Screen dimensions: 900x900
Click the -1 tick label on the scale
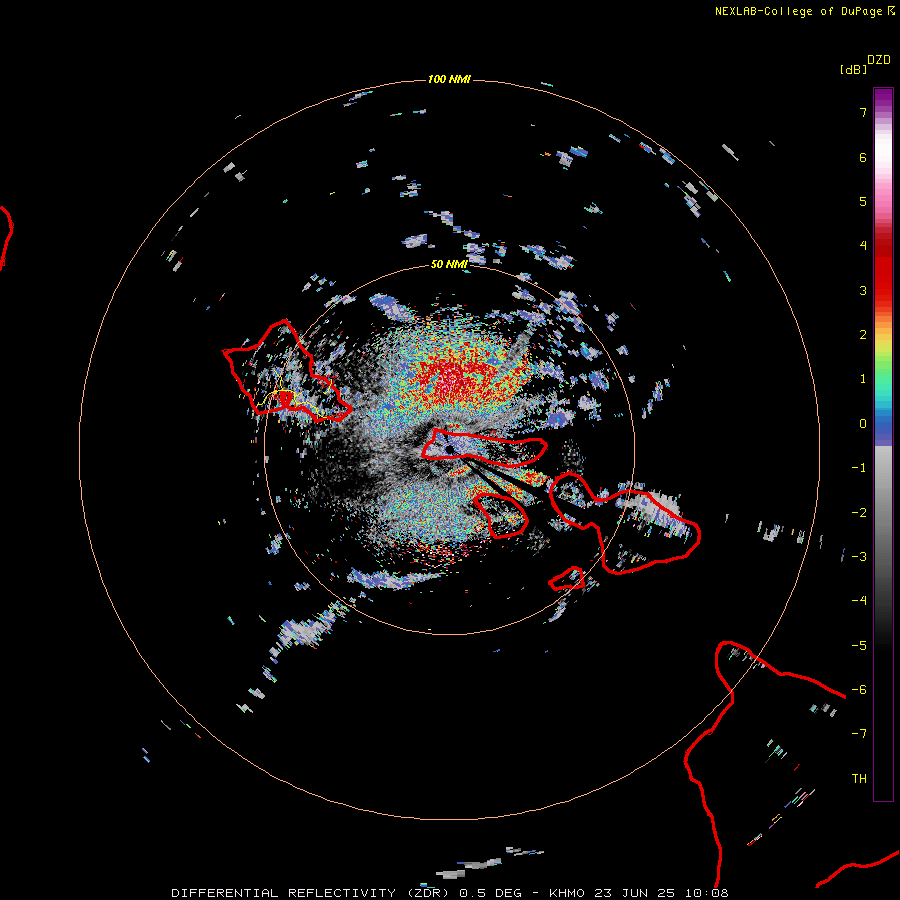click(x=859, y=468)
